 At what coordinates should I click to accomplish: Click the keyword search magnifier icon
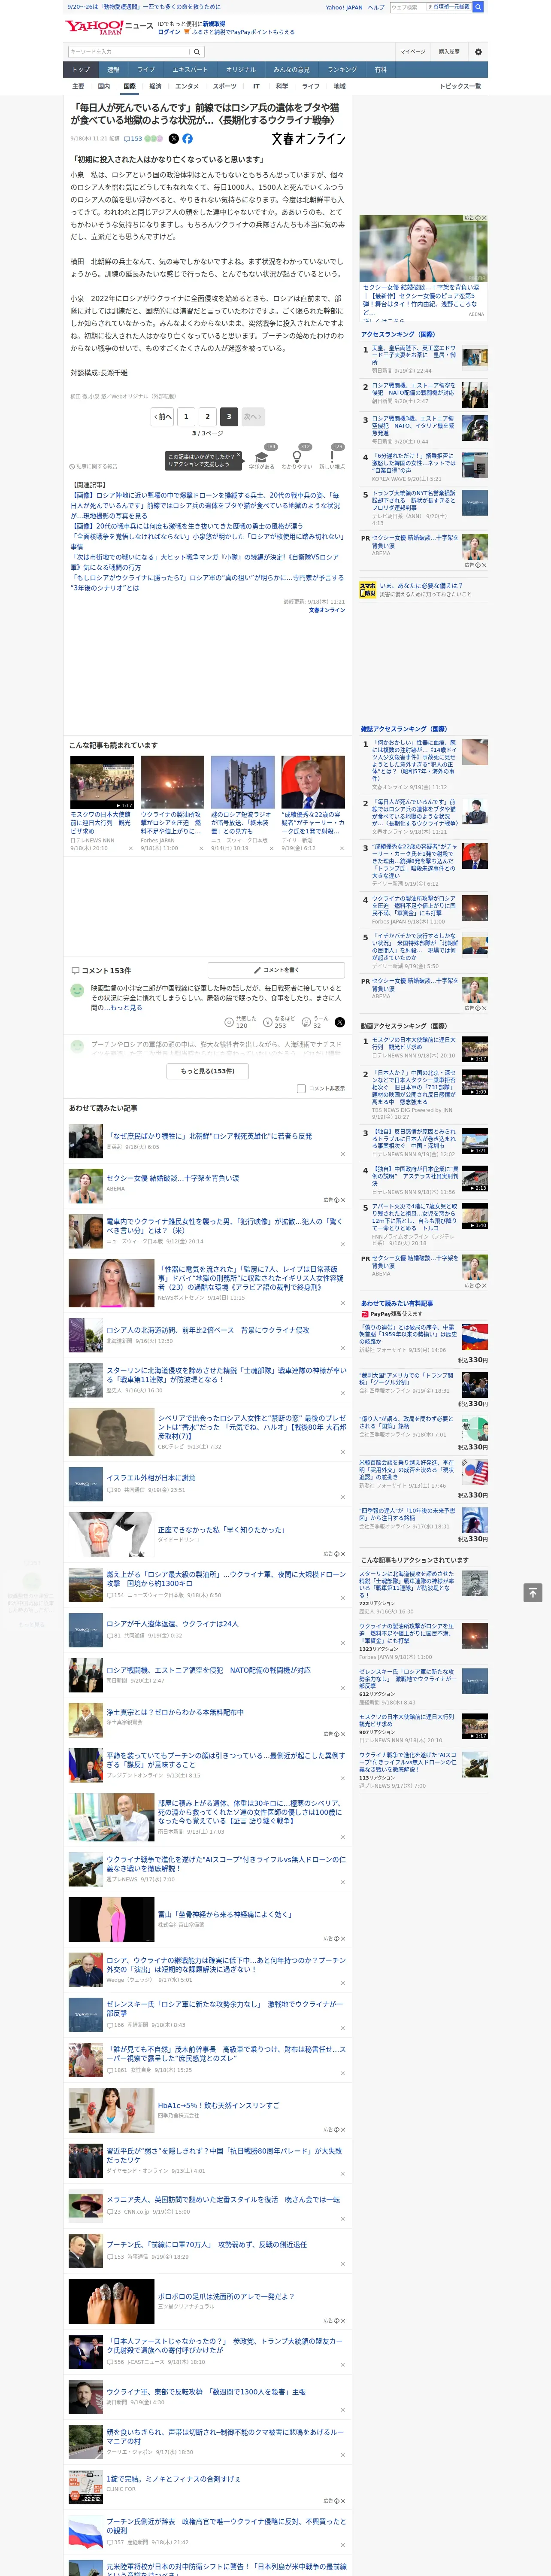point(197,52)
